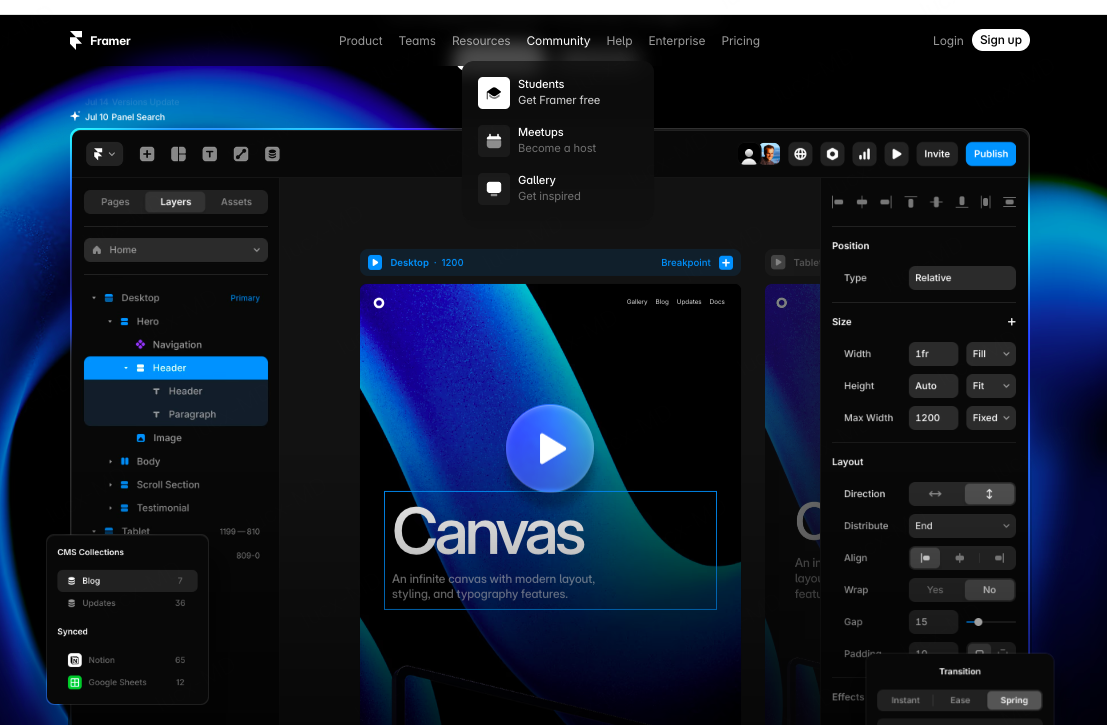The image size is (1107, 725).
Task: Set Align to end (right)
Action: (x=998, y=558)
